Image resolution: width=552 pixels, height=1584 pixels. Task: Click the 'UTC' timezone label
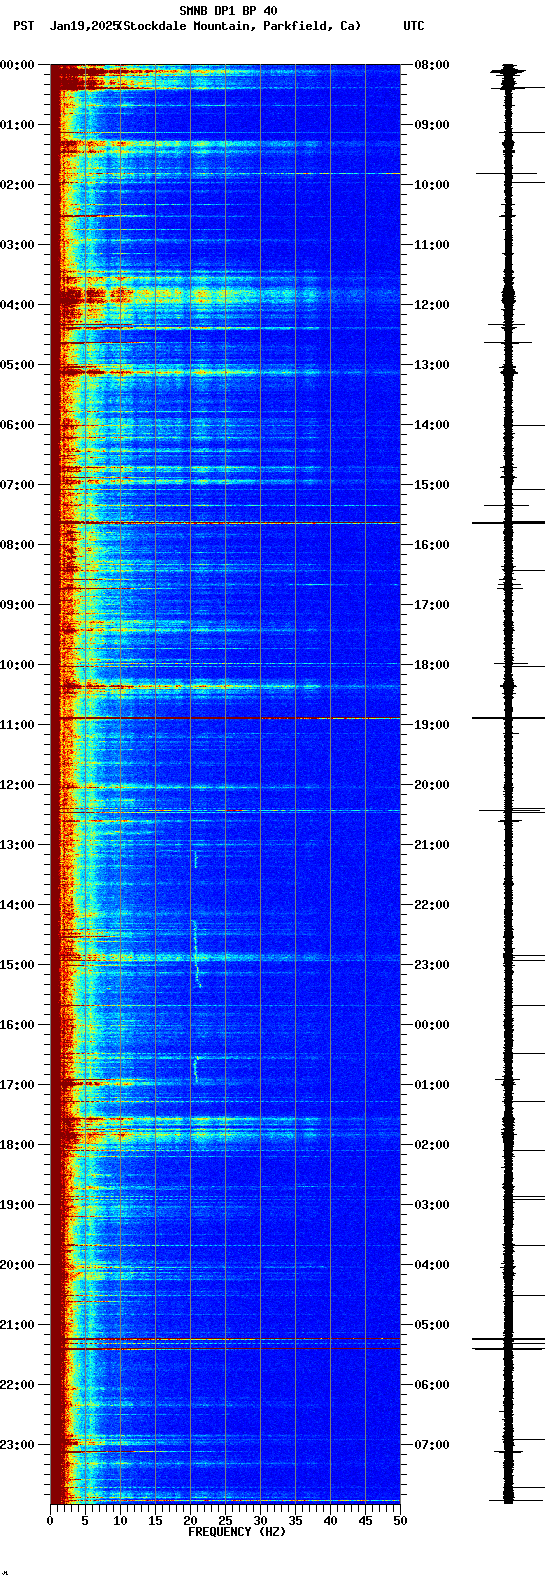[x=414, y=26]
